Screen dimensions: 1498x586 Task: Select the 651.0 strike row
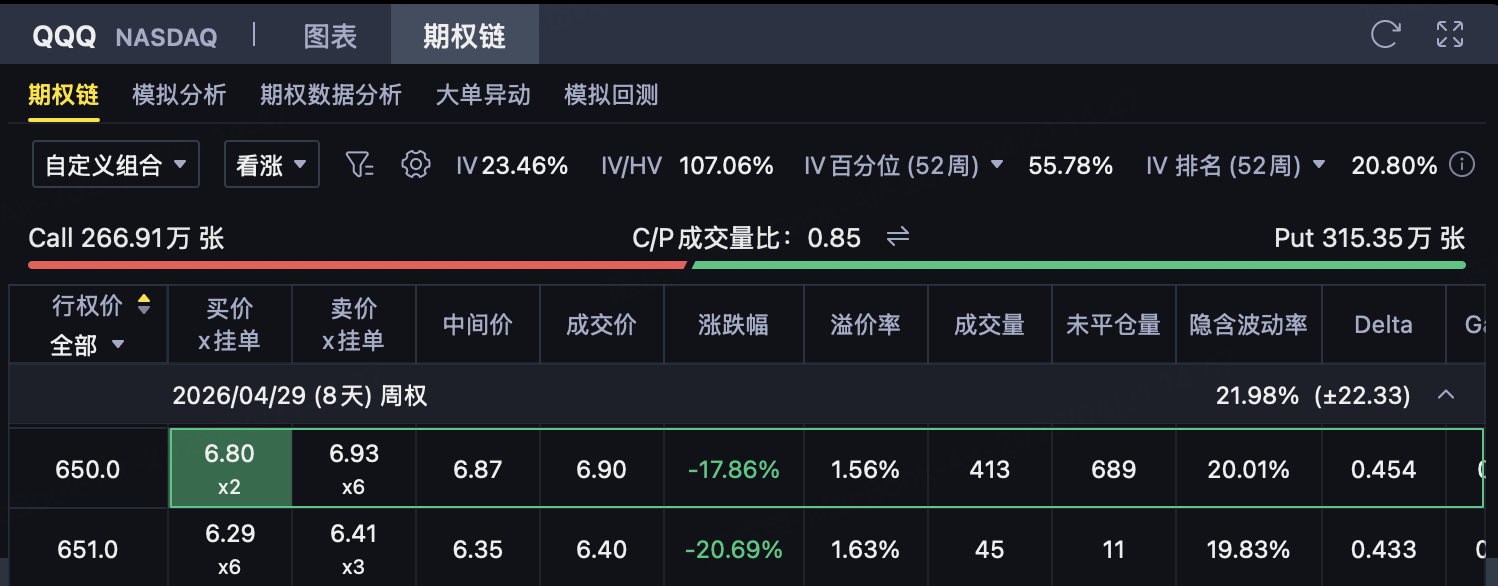[88, 549]
